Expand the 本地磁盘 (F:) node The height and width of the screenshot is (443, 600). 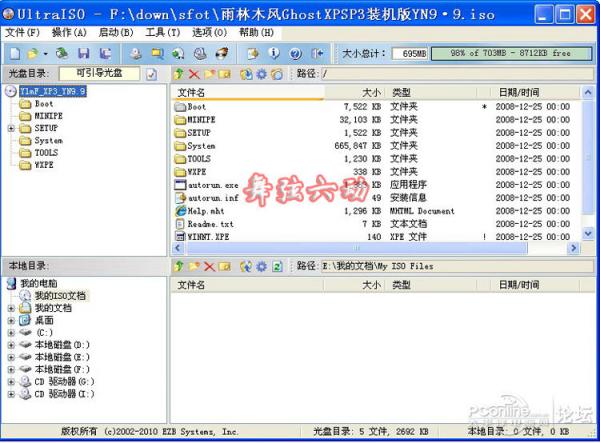(x=11, y=369)
